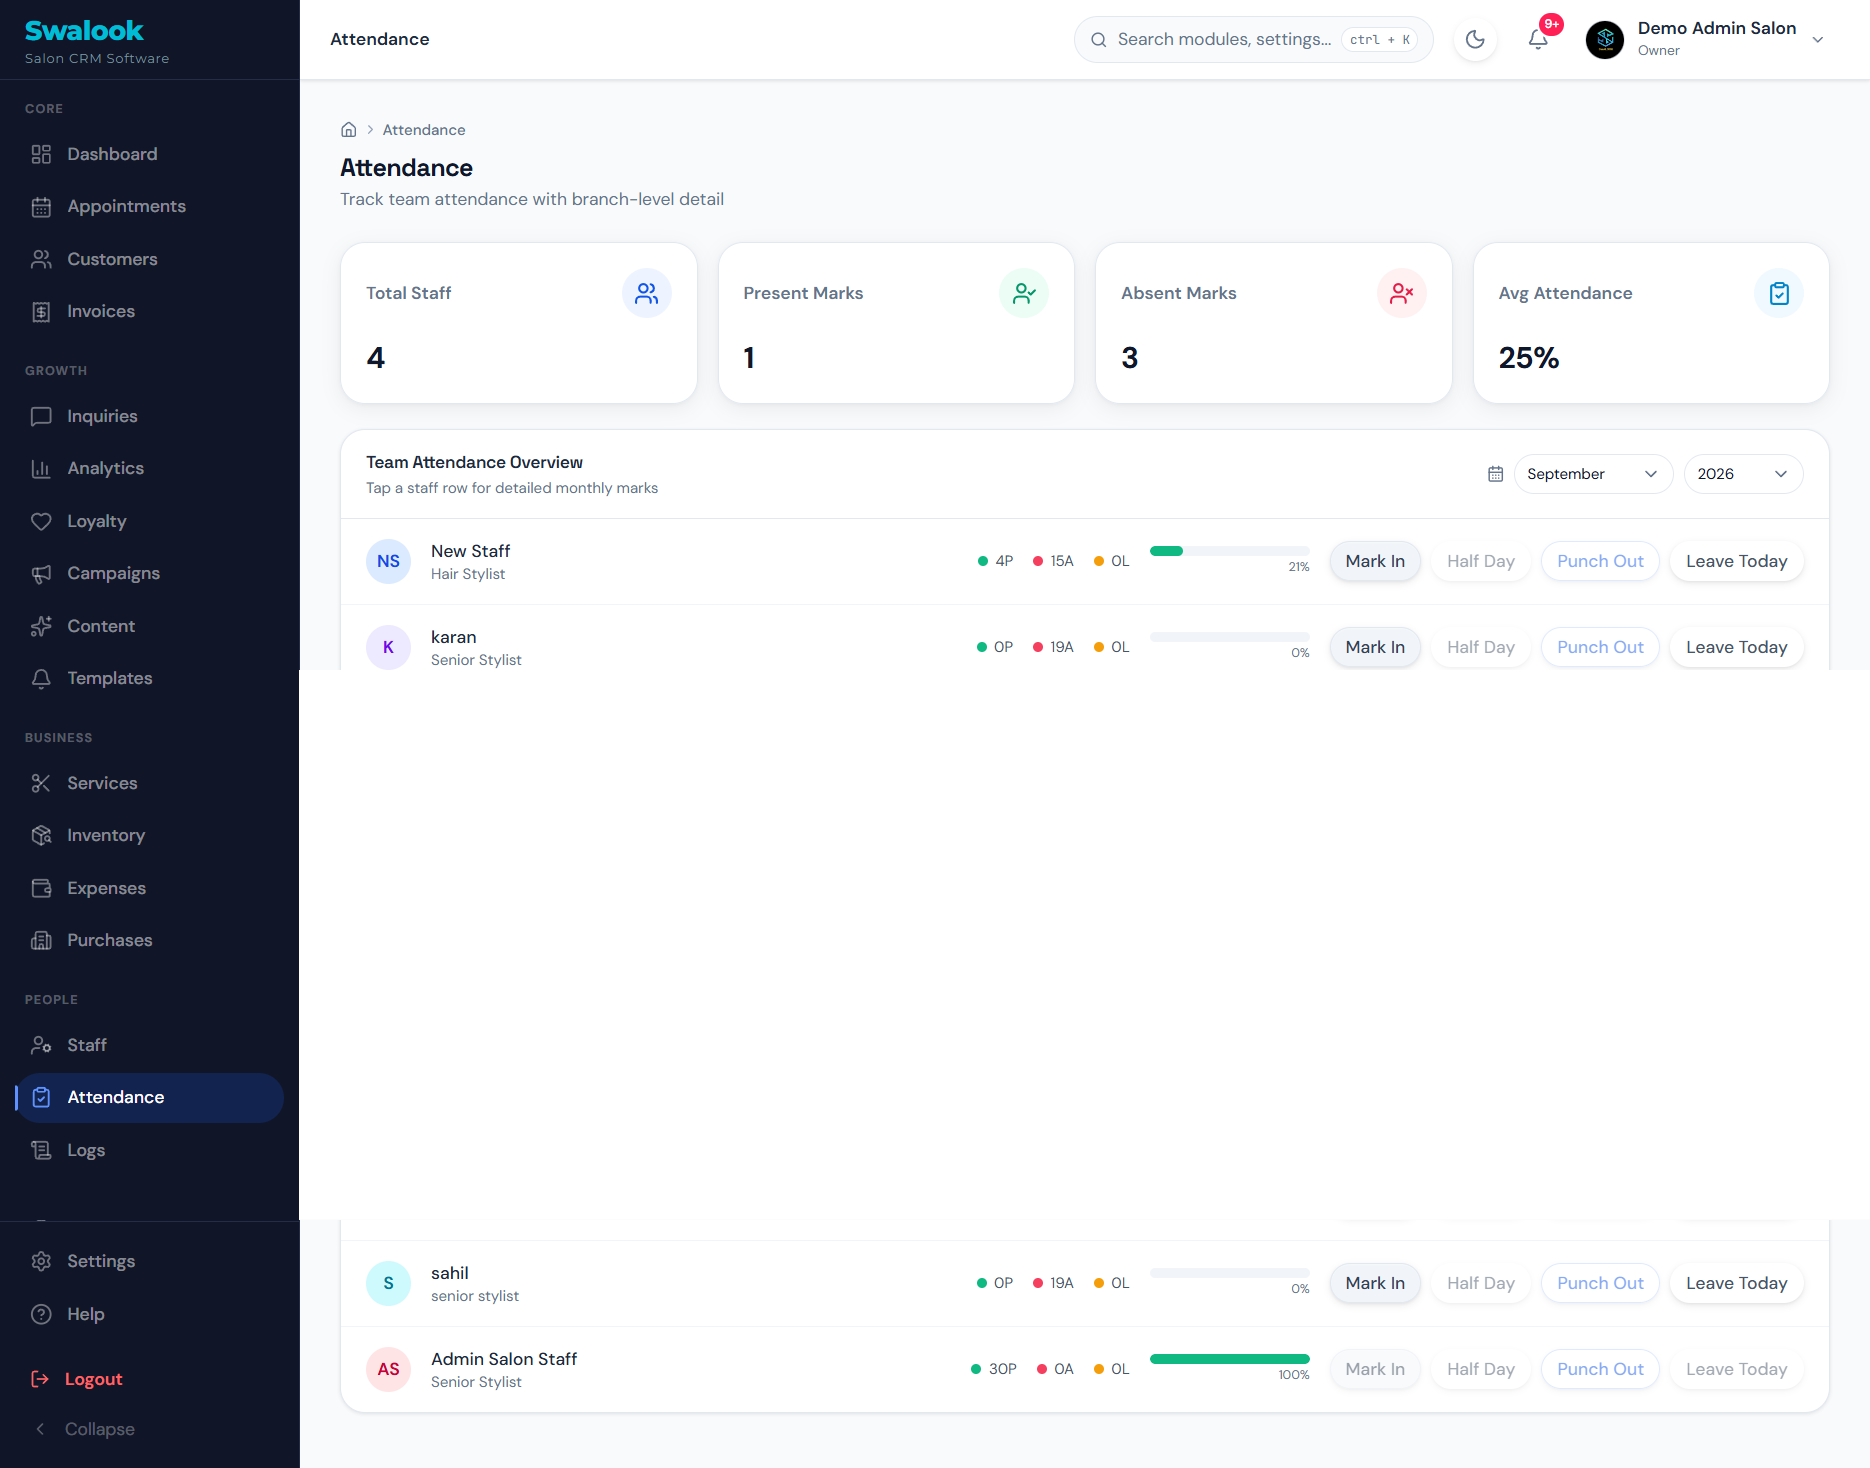Click Half Day for karan
1870x1468 pixels.
click(x=1481, y=647)
